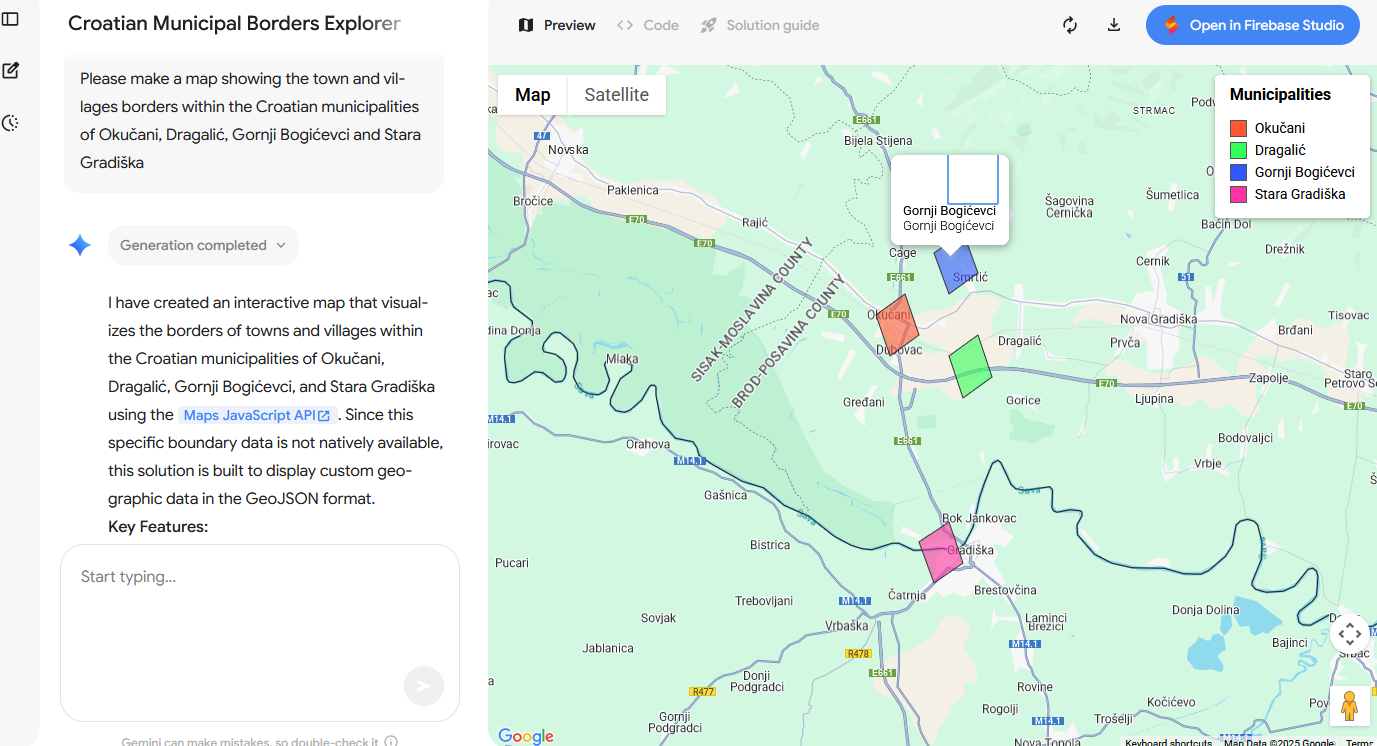Open the history icon in the sidebar
1377x746 pixels.
[11, 123]
